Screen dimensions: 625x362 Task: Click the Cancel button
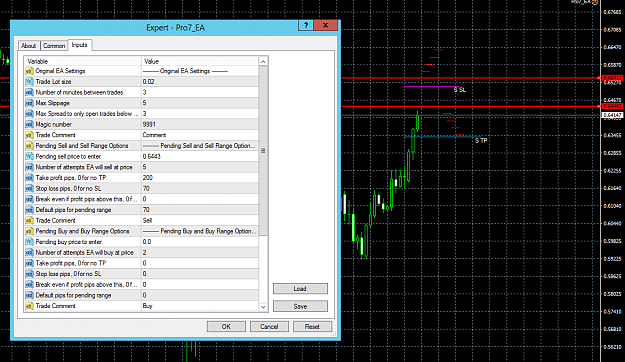click(269, 327)
